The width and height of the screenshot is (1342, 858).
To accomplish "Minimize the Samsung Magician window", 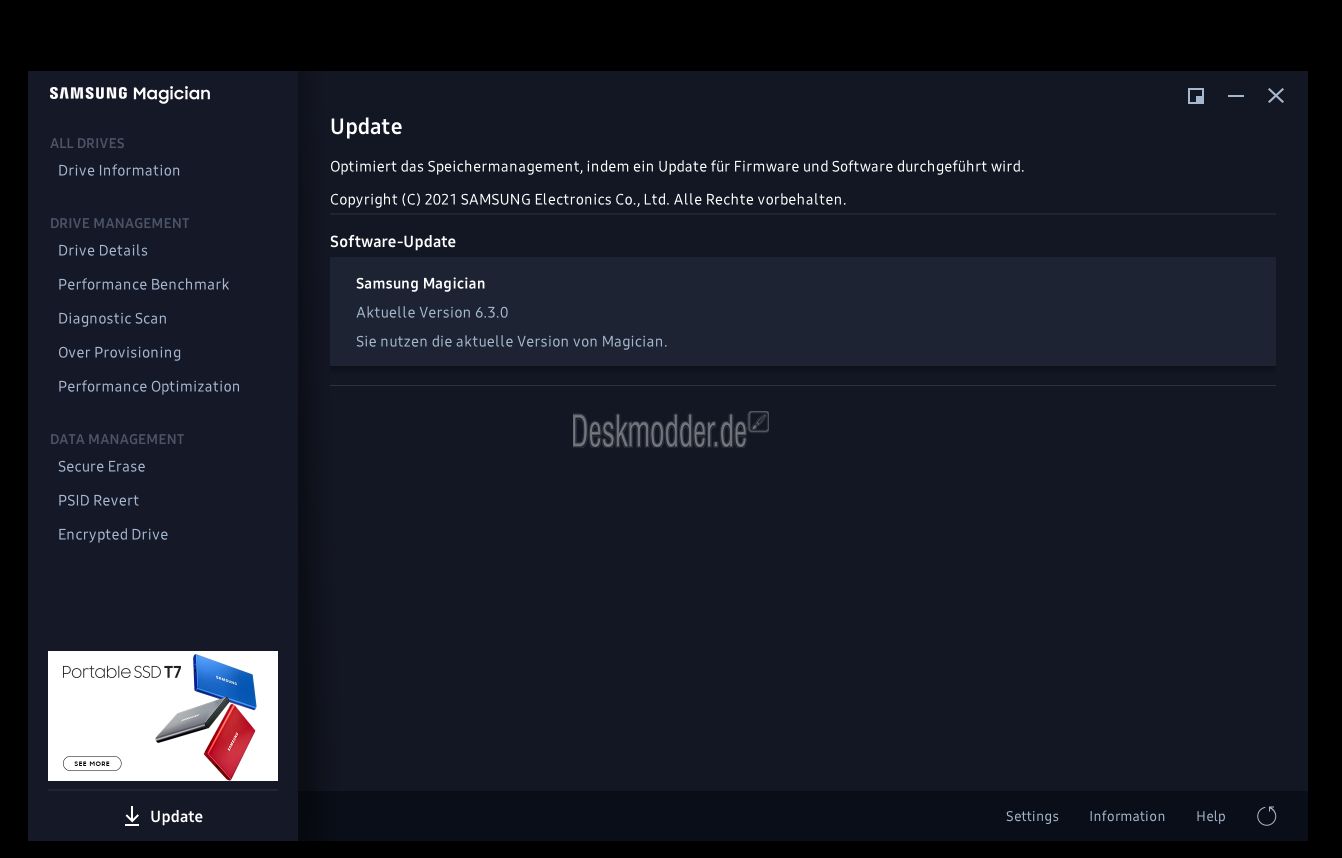I will pyautogui.click(x=1236, y=96).
